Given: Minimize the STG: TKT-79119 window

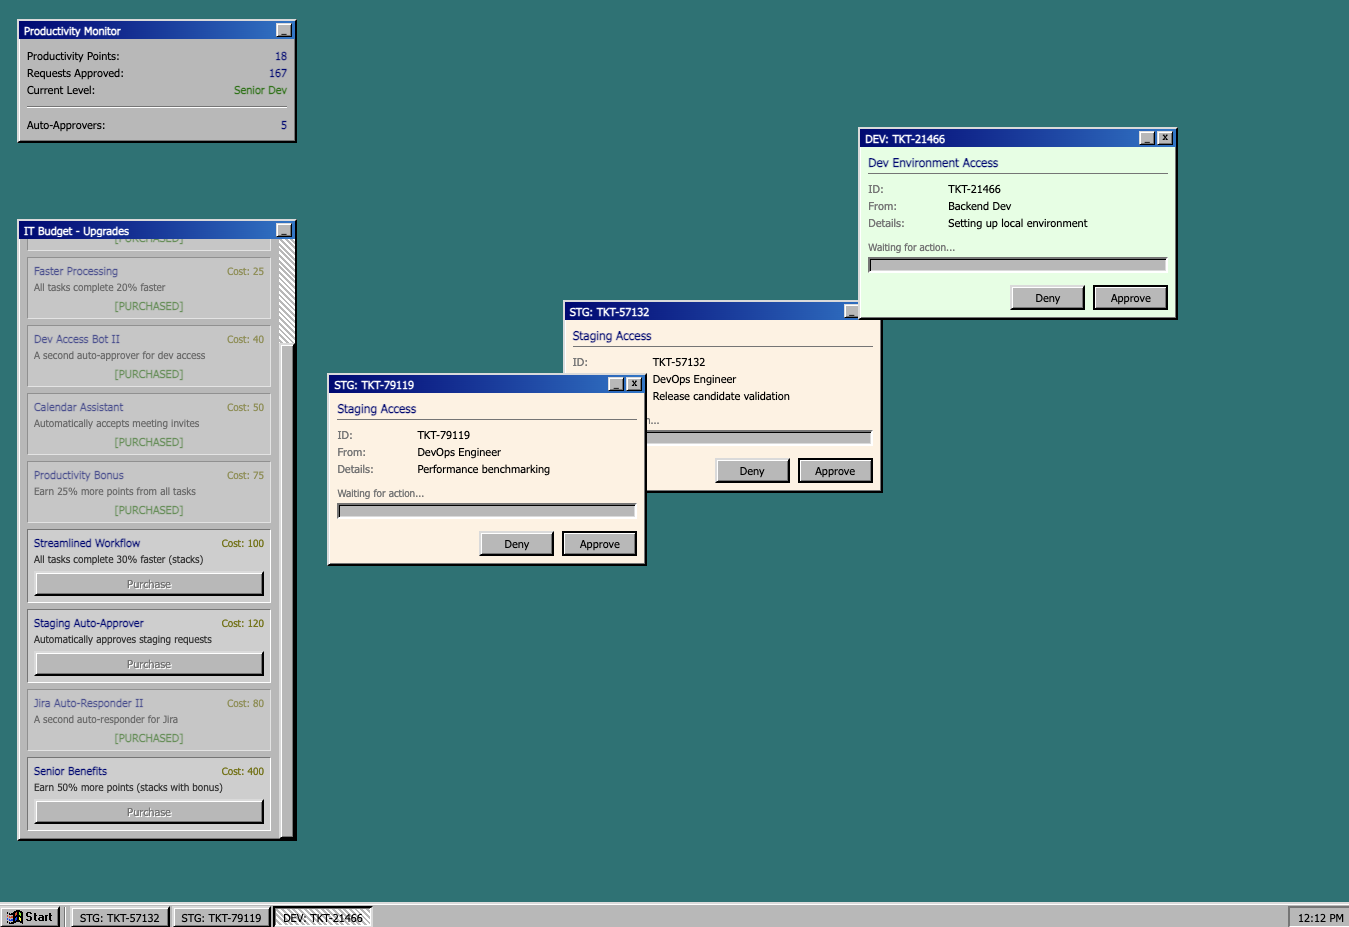Looking at the screenshot, I should coord(616,385).
